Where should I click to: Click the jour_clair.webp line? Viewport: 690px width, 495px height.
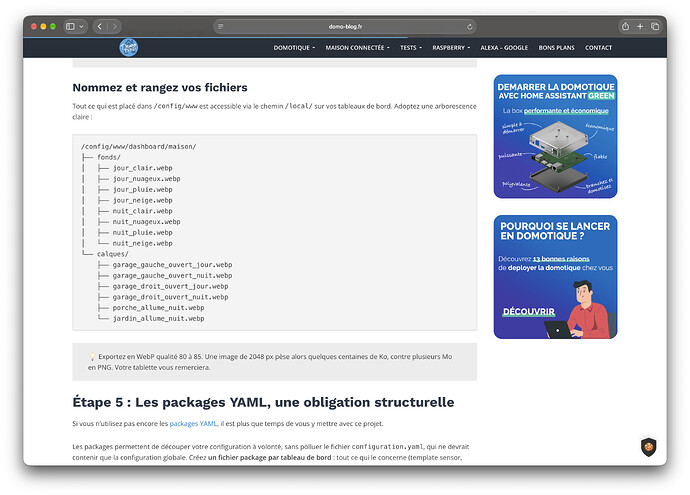click(x=142, y=168)
